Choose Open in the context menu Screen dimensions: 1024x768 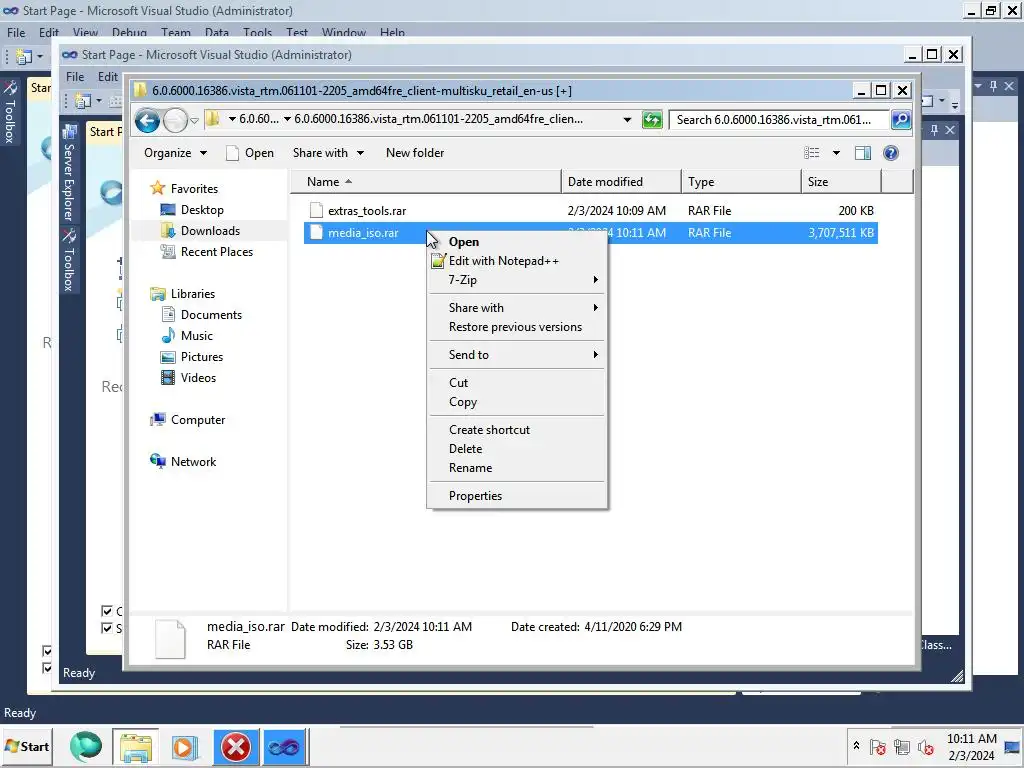516,242
